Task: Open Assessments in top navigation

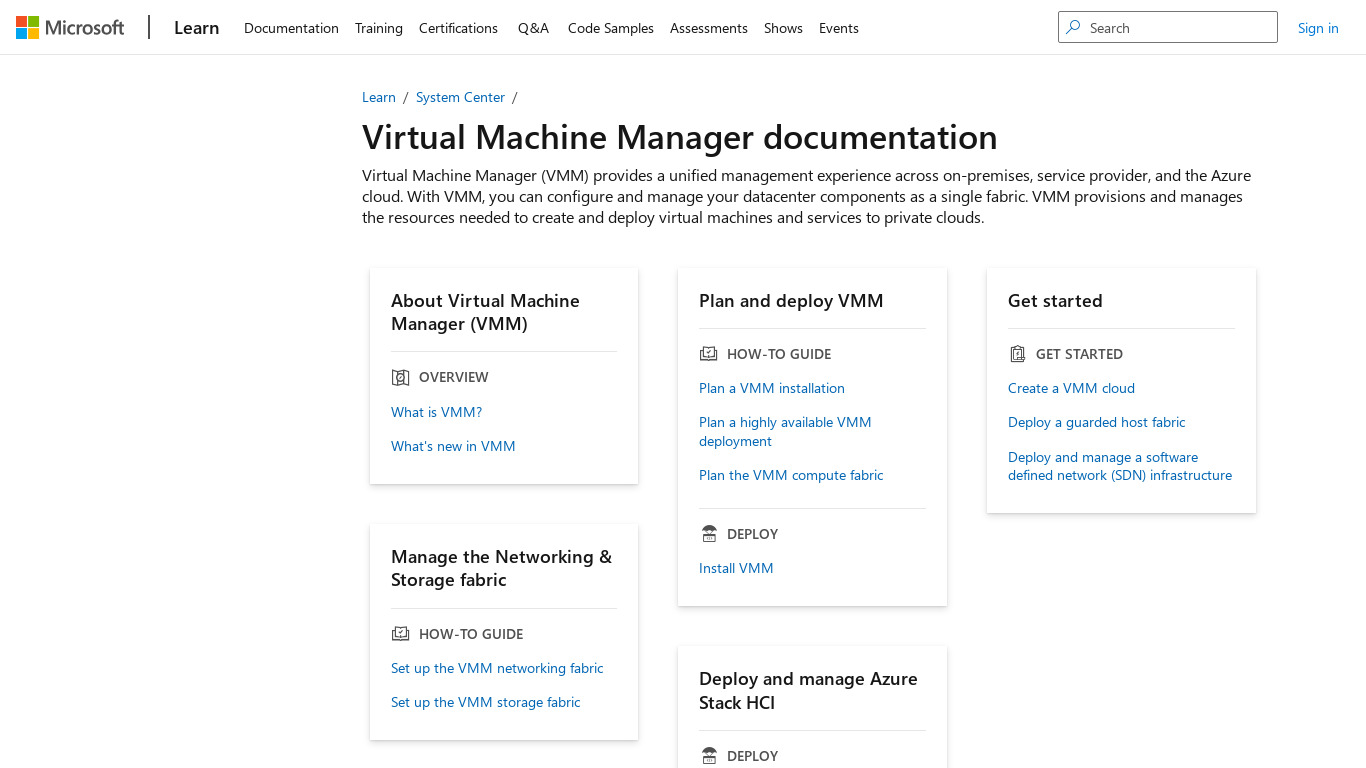Action: (x=709, y=28)
